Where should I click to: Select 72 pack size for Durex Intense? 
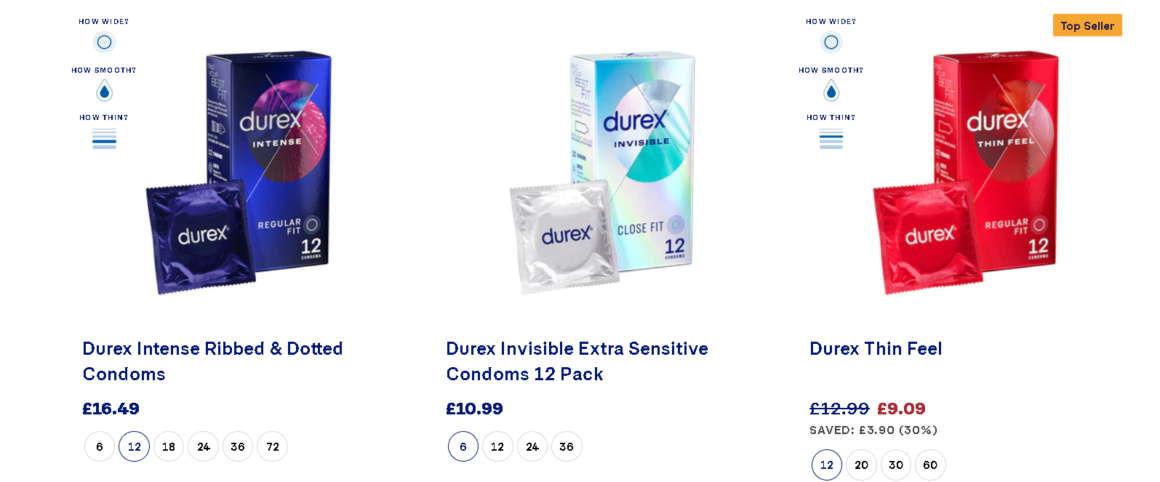272,447
